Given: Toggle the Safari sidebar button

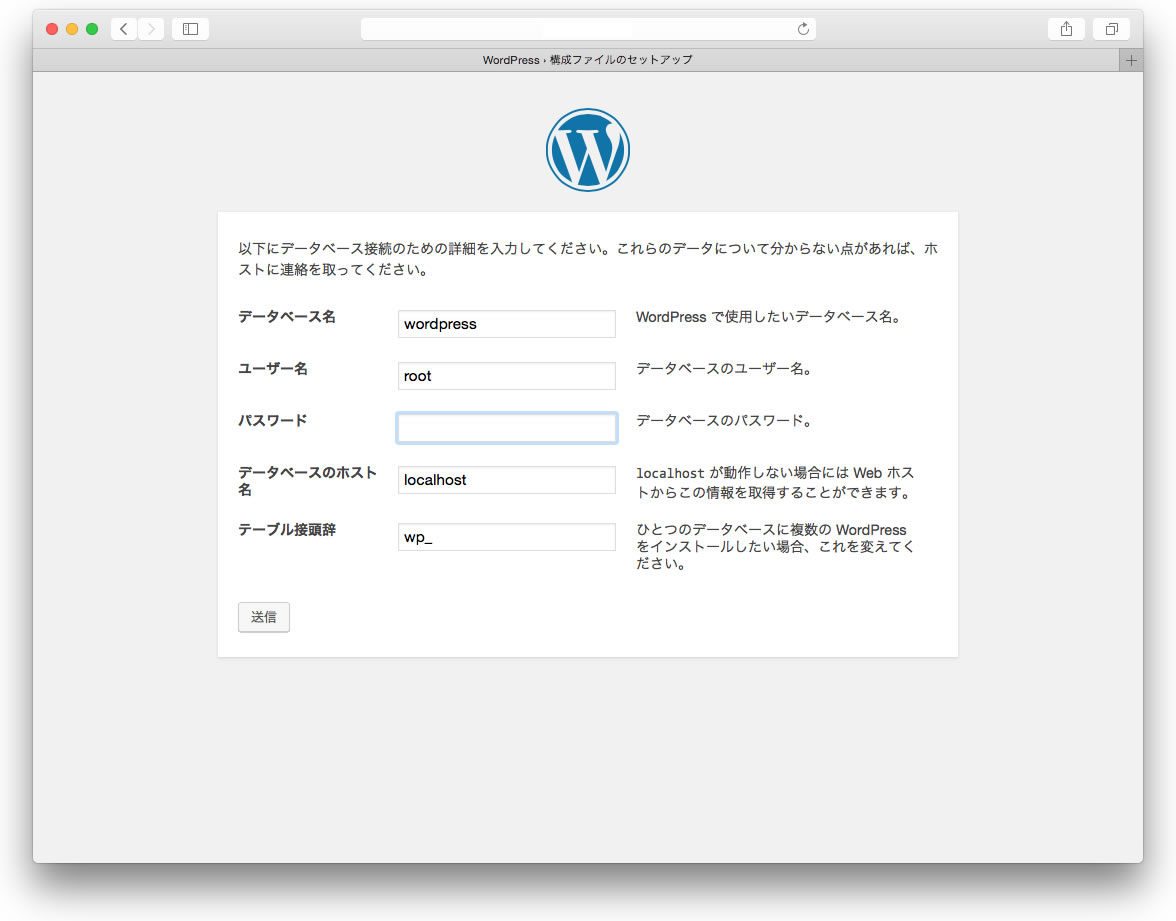Looking at the screenshot, I should (x=190, y=29).
